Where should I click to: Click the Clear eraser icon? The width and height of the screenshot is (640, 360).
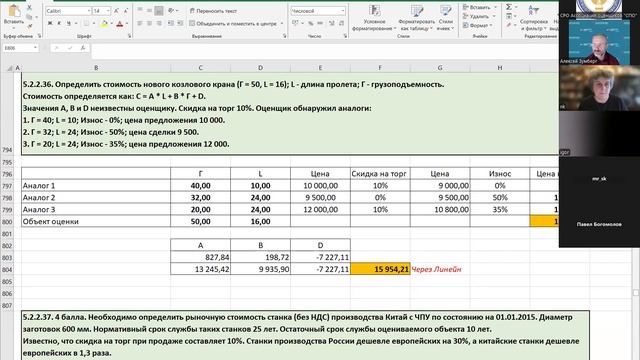coord(509,25)
